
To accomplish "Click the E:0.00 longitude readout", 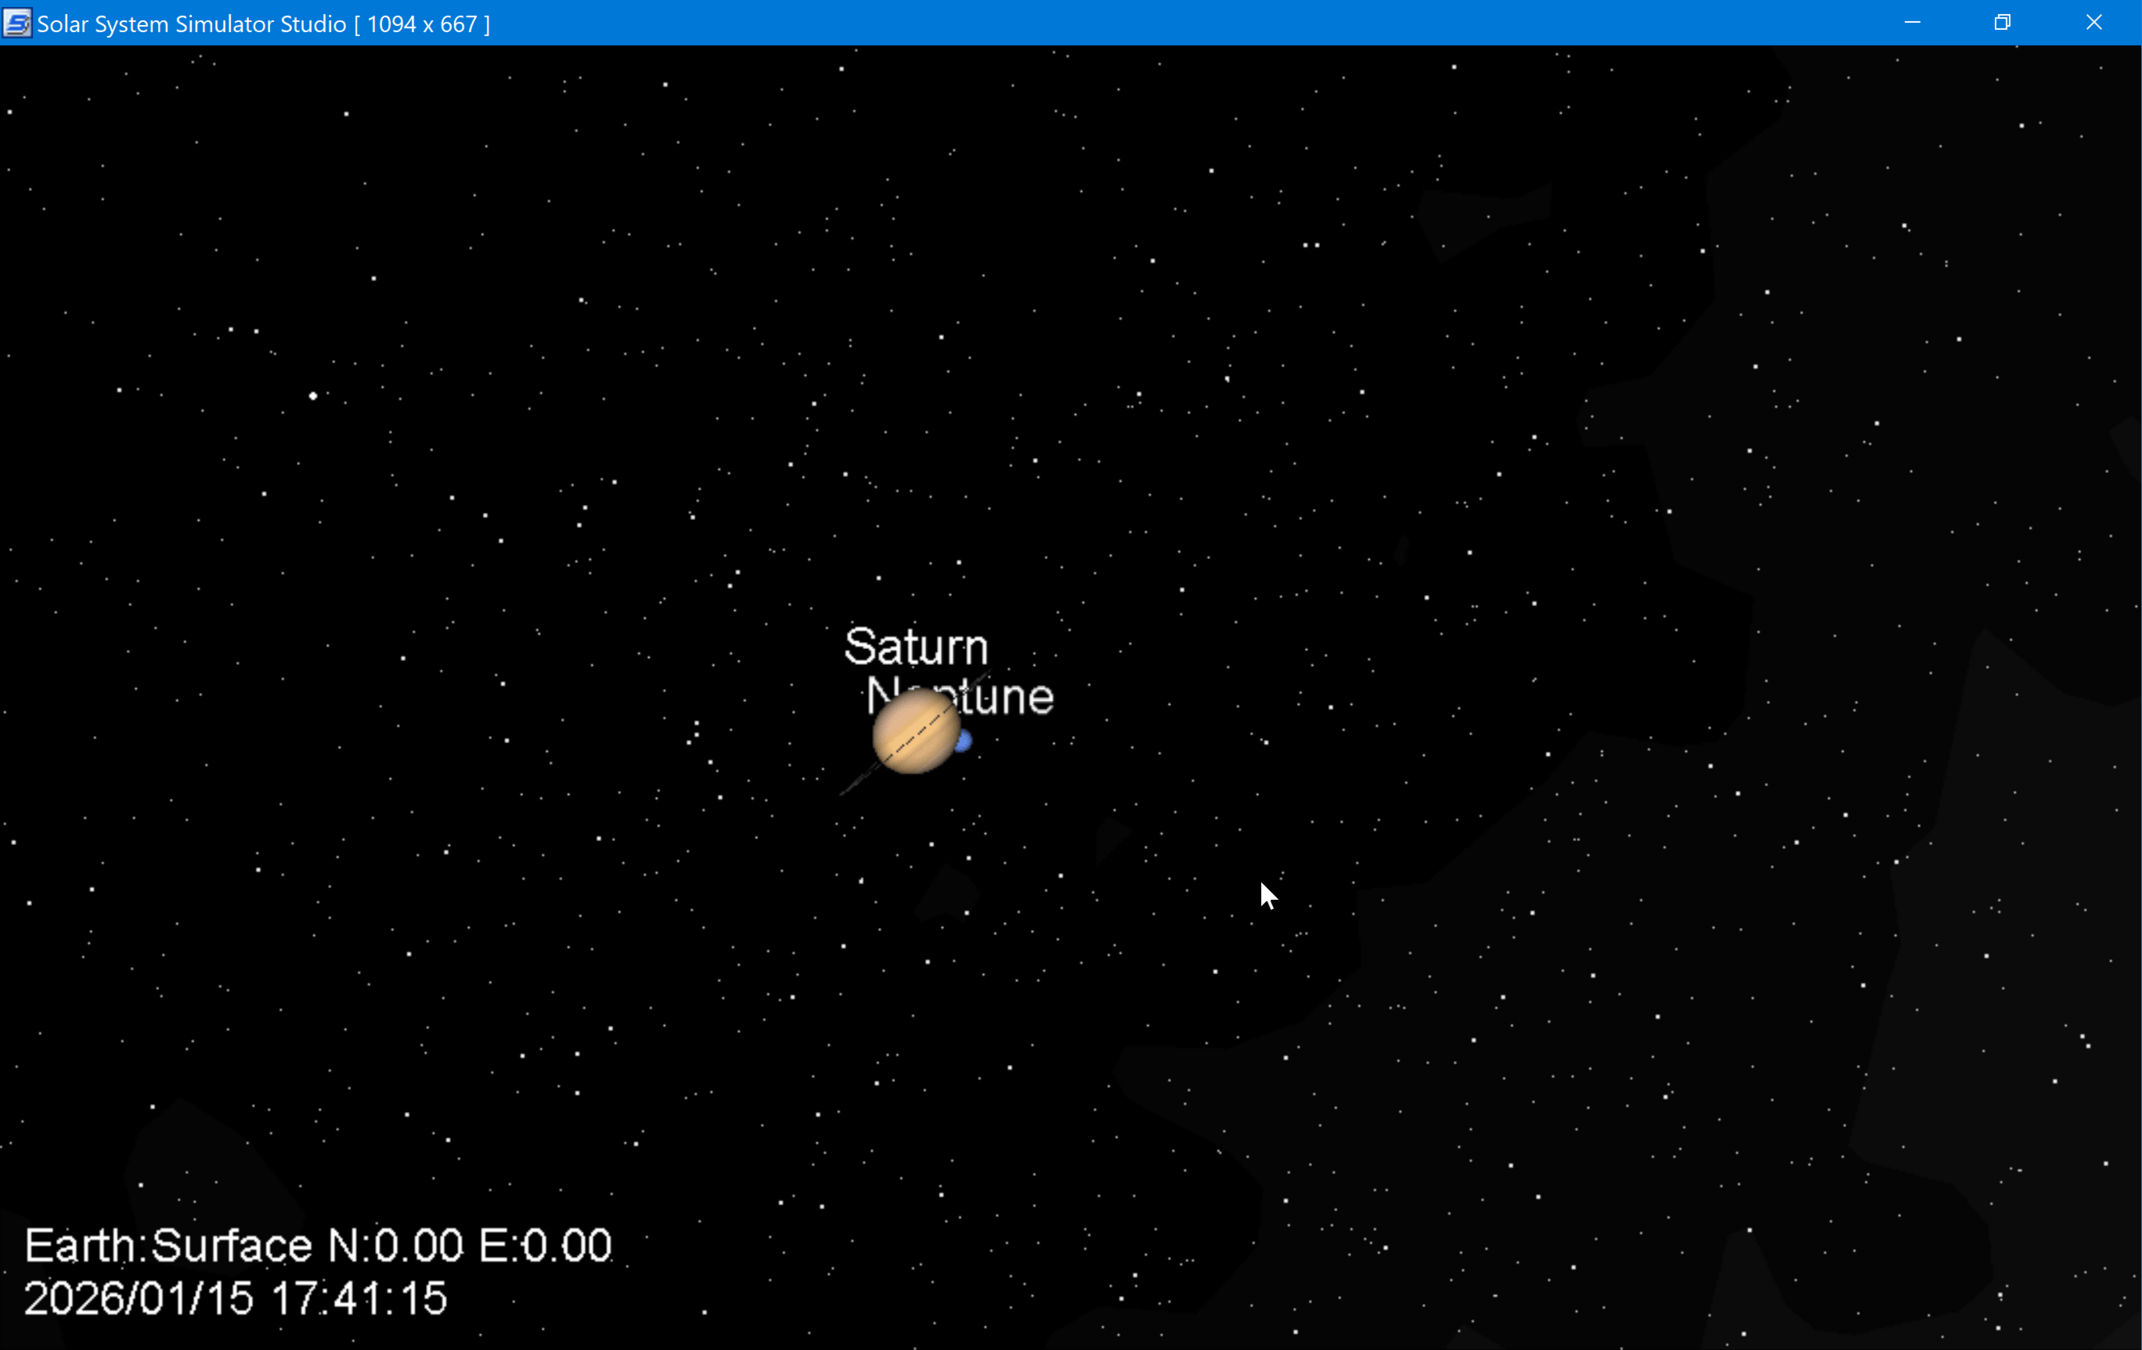I will pos(545,1246).
